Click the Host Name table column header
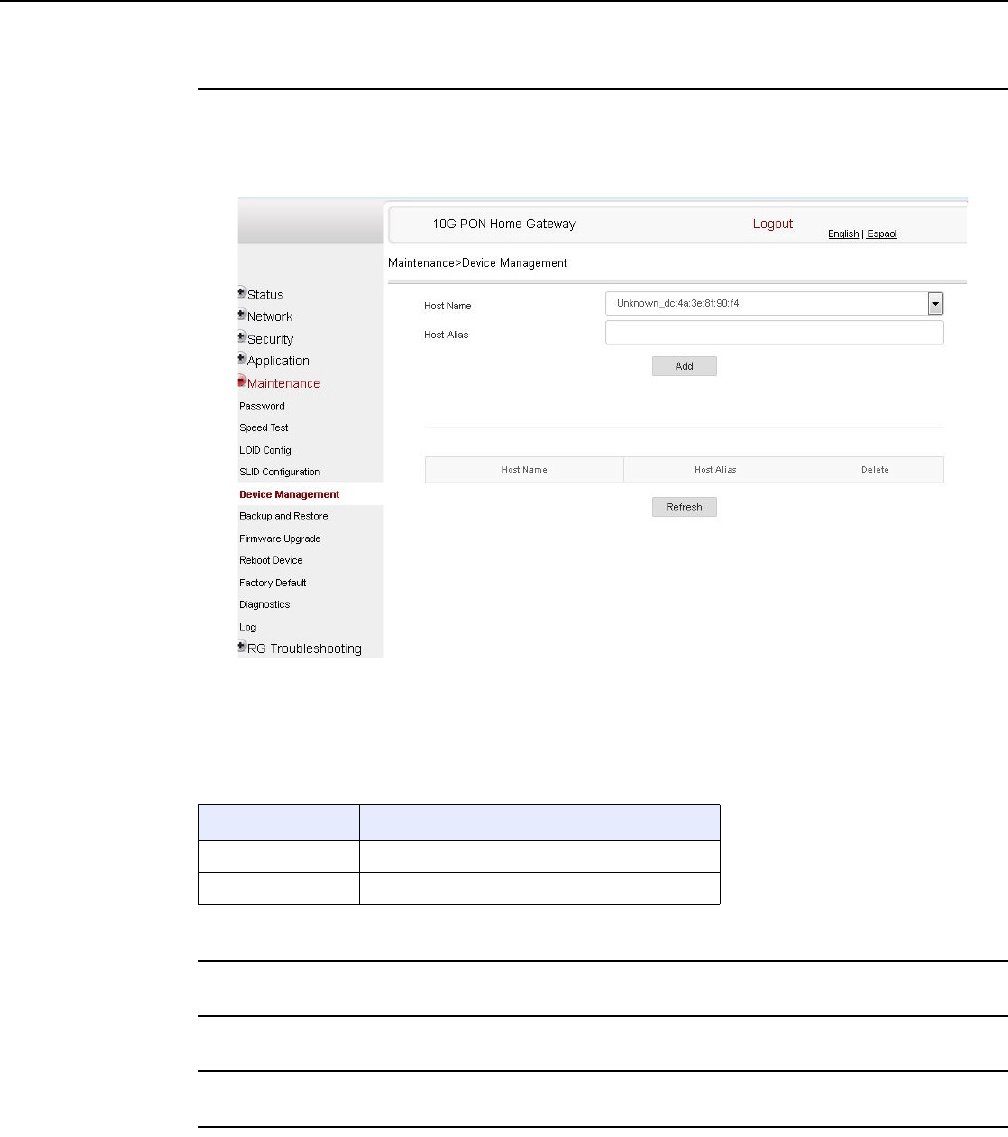 pyautogui.click(x=524, y=470)
